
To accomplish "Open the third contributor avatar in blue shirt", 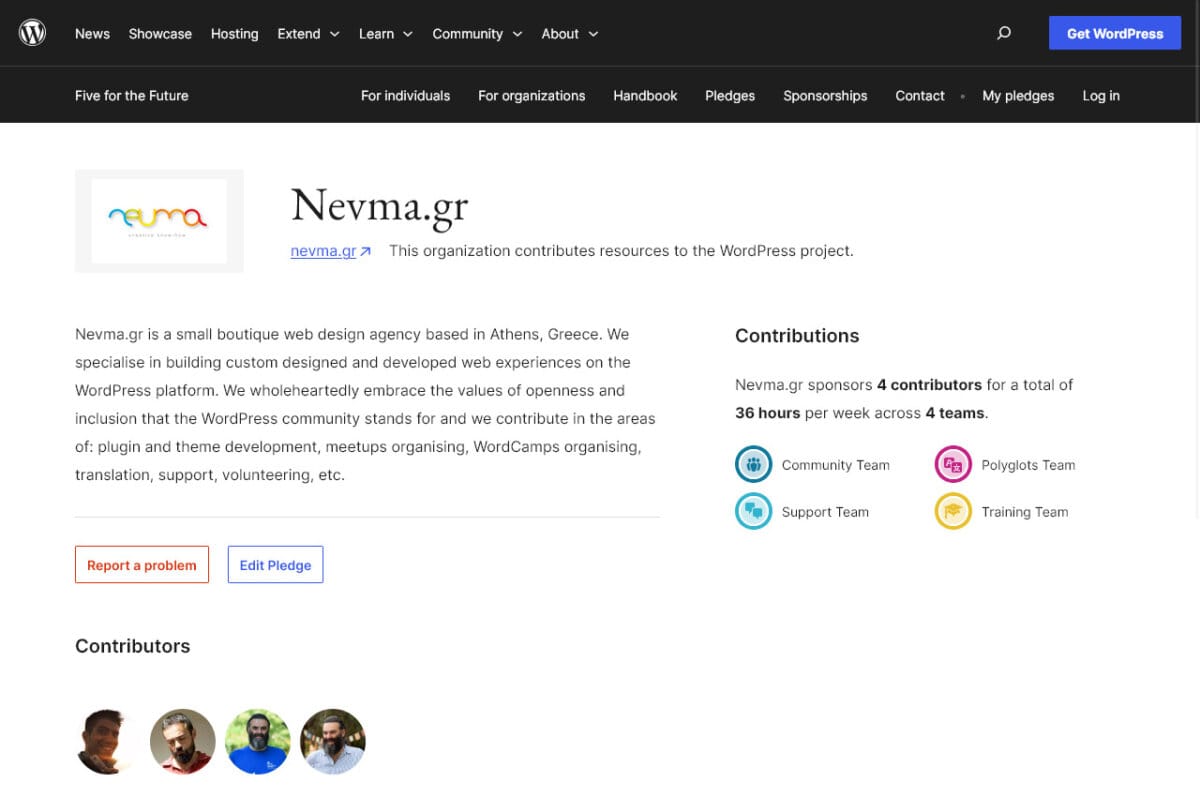I will [258, 742].
